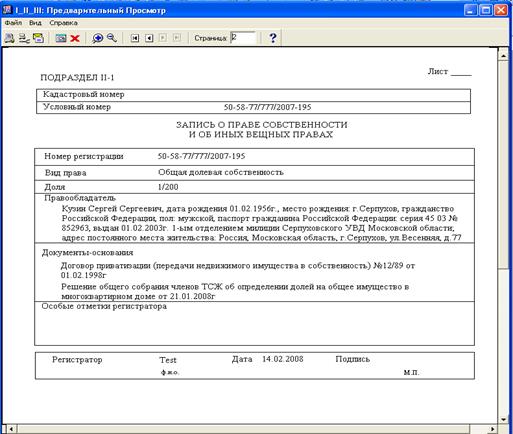Zoom in with the magnifier plus icon
Viewport: 513px width, 434px height.
97,38
